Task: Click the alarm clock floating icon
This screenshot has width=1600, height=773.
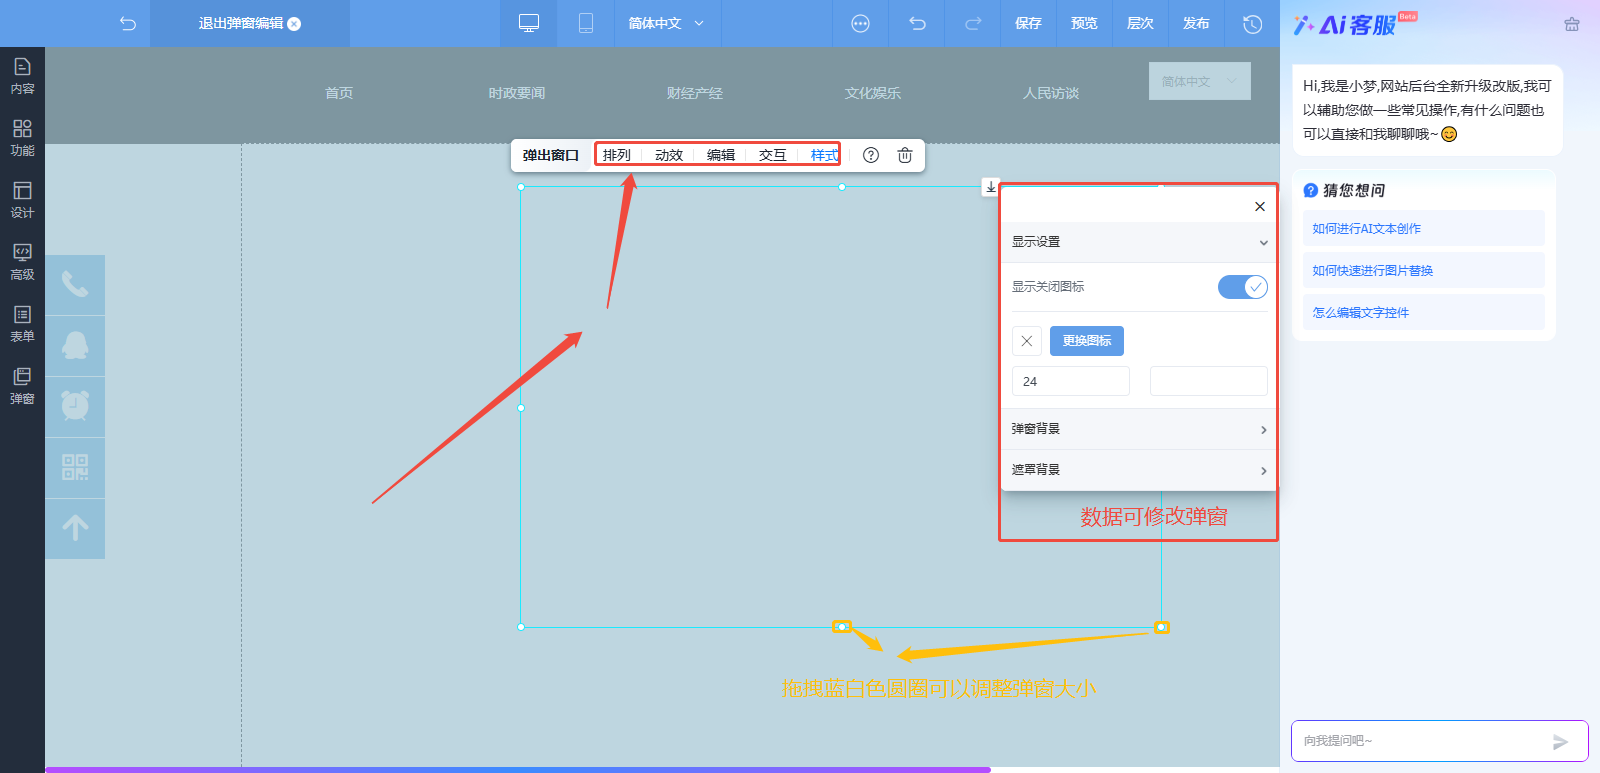Action: point(75,406)
